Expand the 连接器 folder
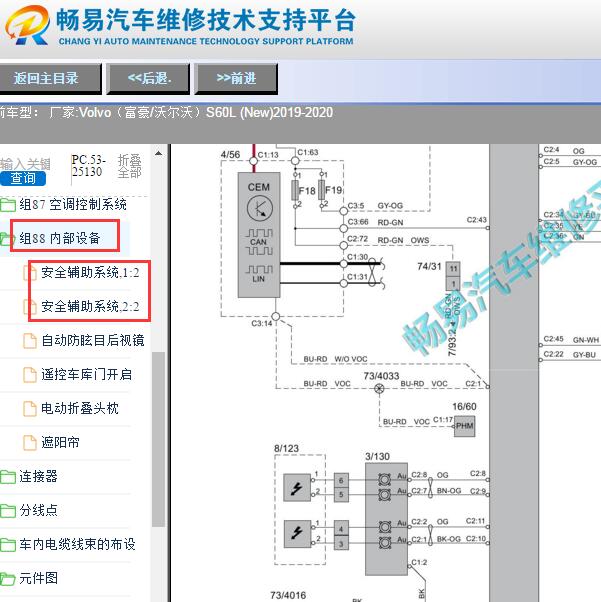601x602 pixels. click(x=38, y=476)
